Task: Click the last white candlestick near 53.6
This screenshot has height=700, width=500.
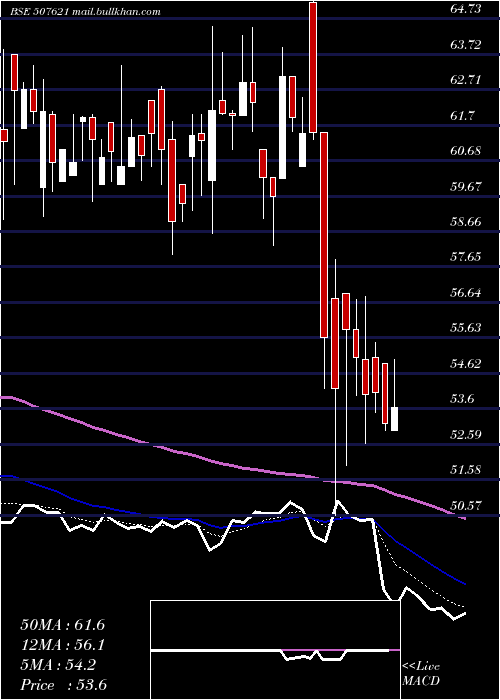Action: pyautogui.click(x=395, y=419)
